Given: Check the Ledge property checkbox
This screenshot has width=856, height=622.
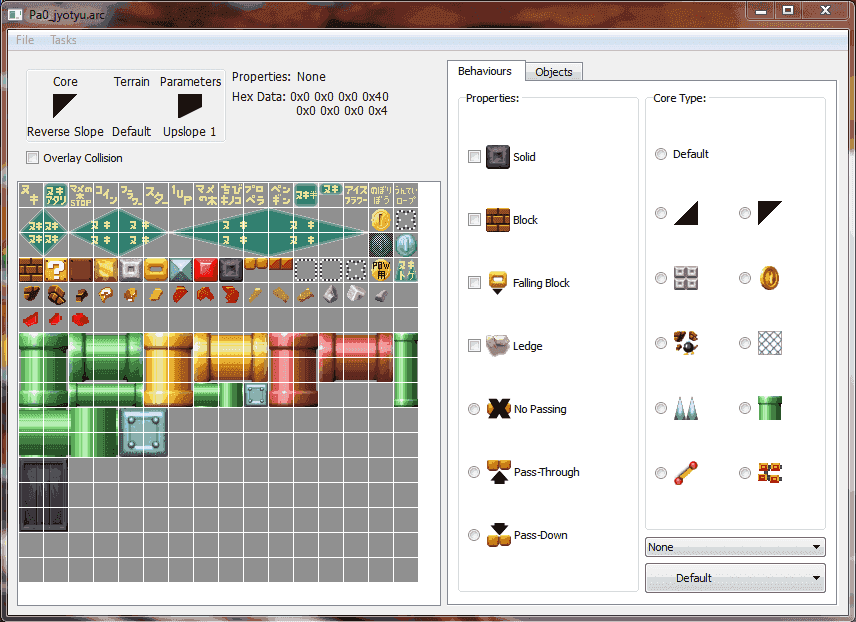Looking at the screenshot, I should pos(474,345).
